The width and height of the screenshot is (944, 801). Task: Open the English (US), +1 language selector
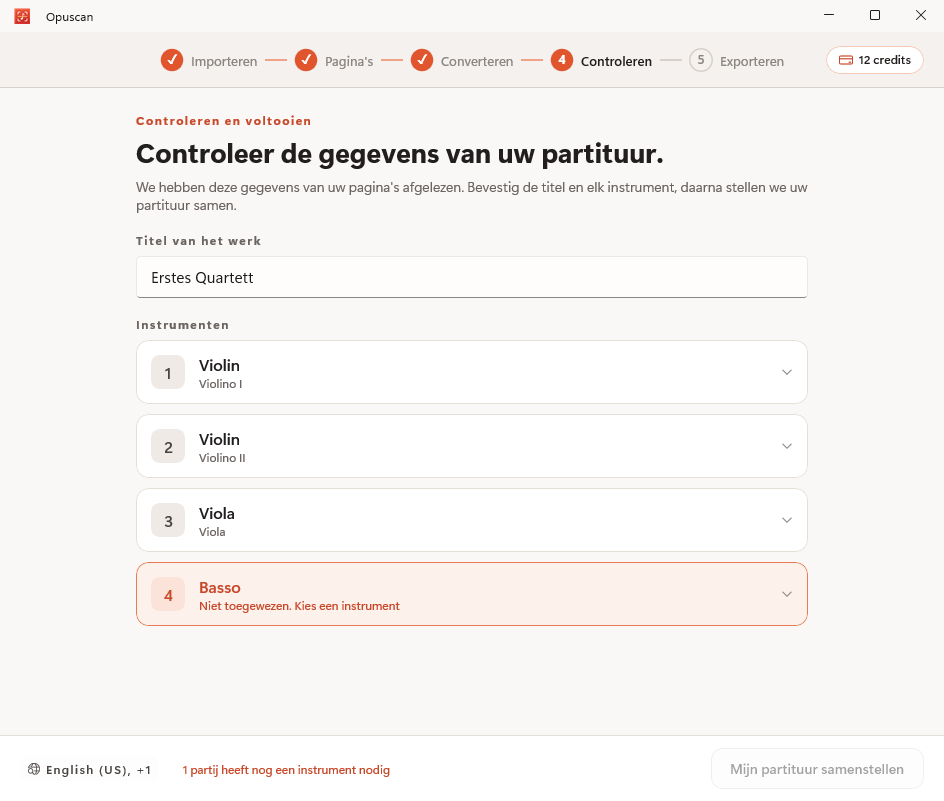[89, 770]
